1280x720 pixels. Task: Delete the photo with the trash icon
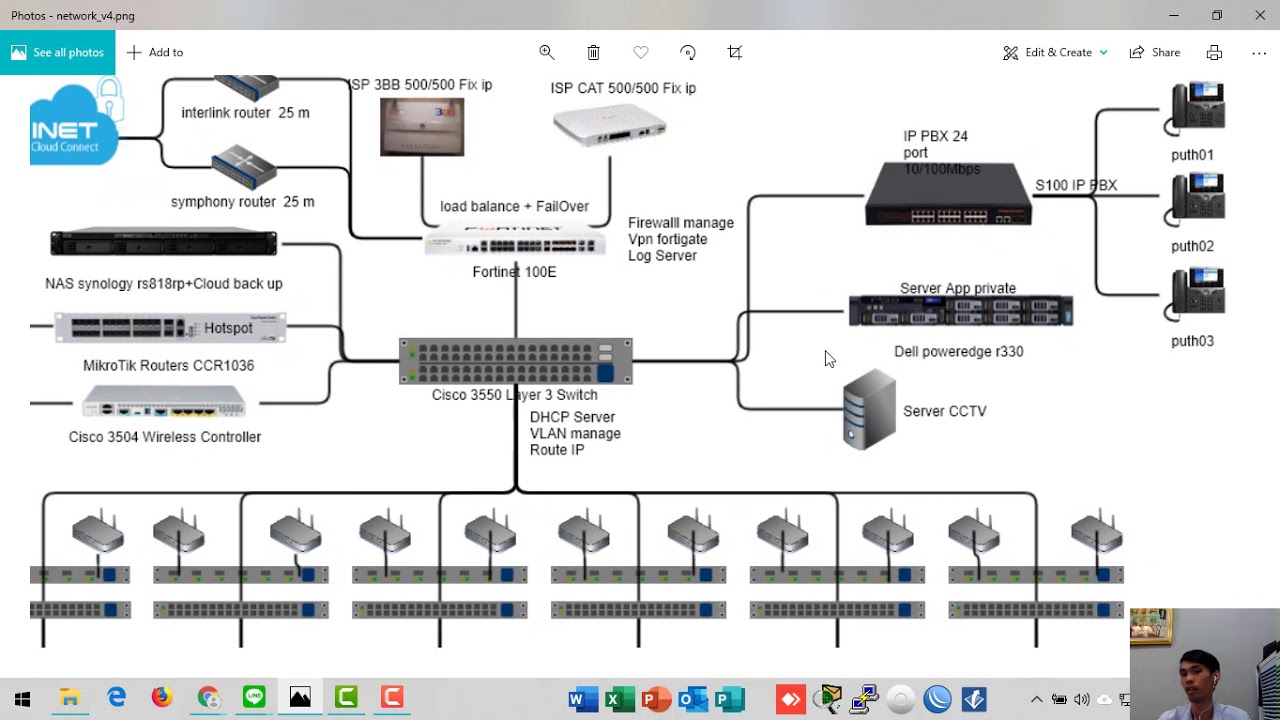(x=593, y=52)
